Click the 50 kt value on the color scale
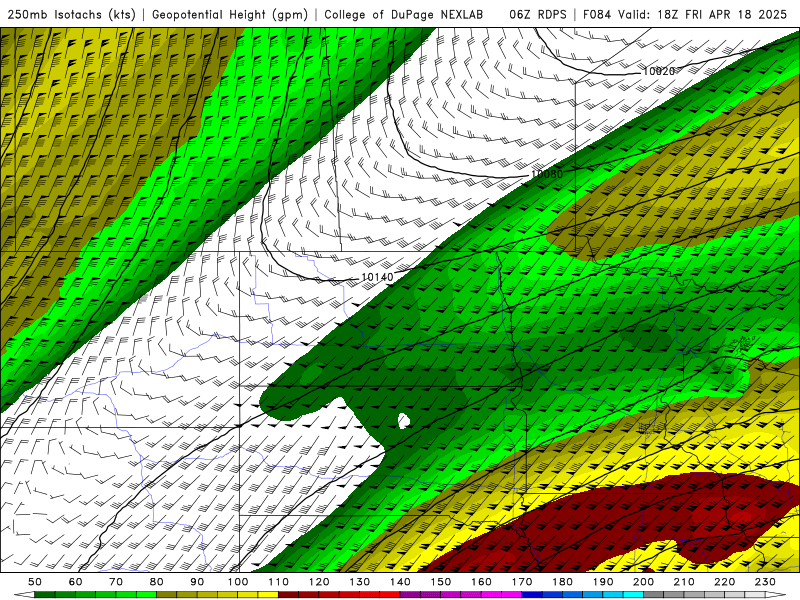The image size is (800, 600). tap(35, 582)
